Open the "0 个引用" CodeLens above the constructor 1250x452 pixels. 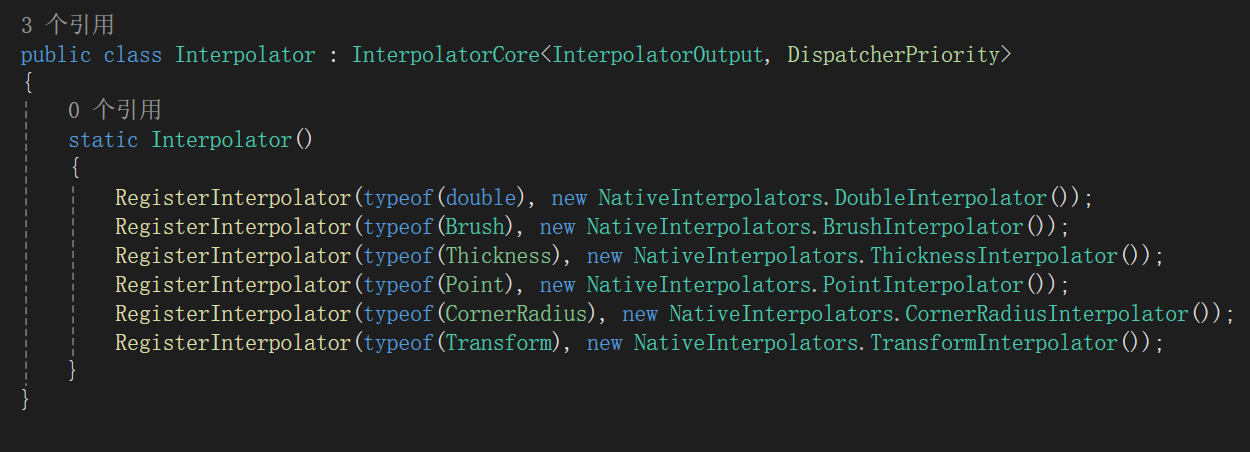(x=114, y=110)
